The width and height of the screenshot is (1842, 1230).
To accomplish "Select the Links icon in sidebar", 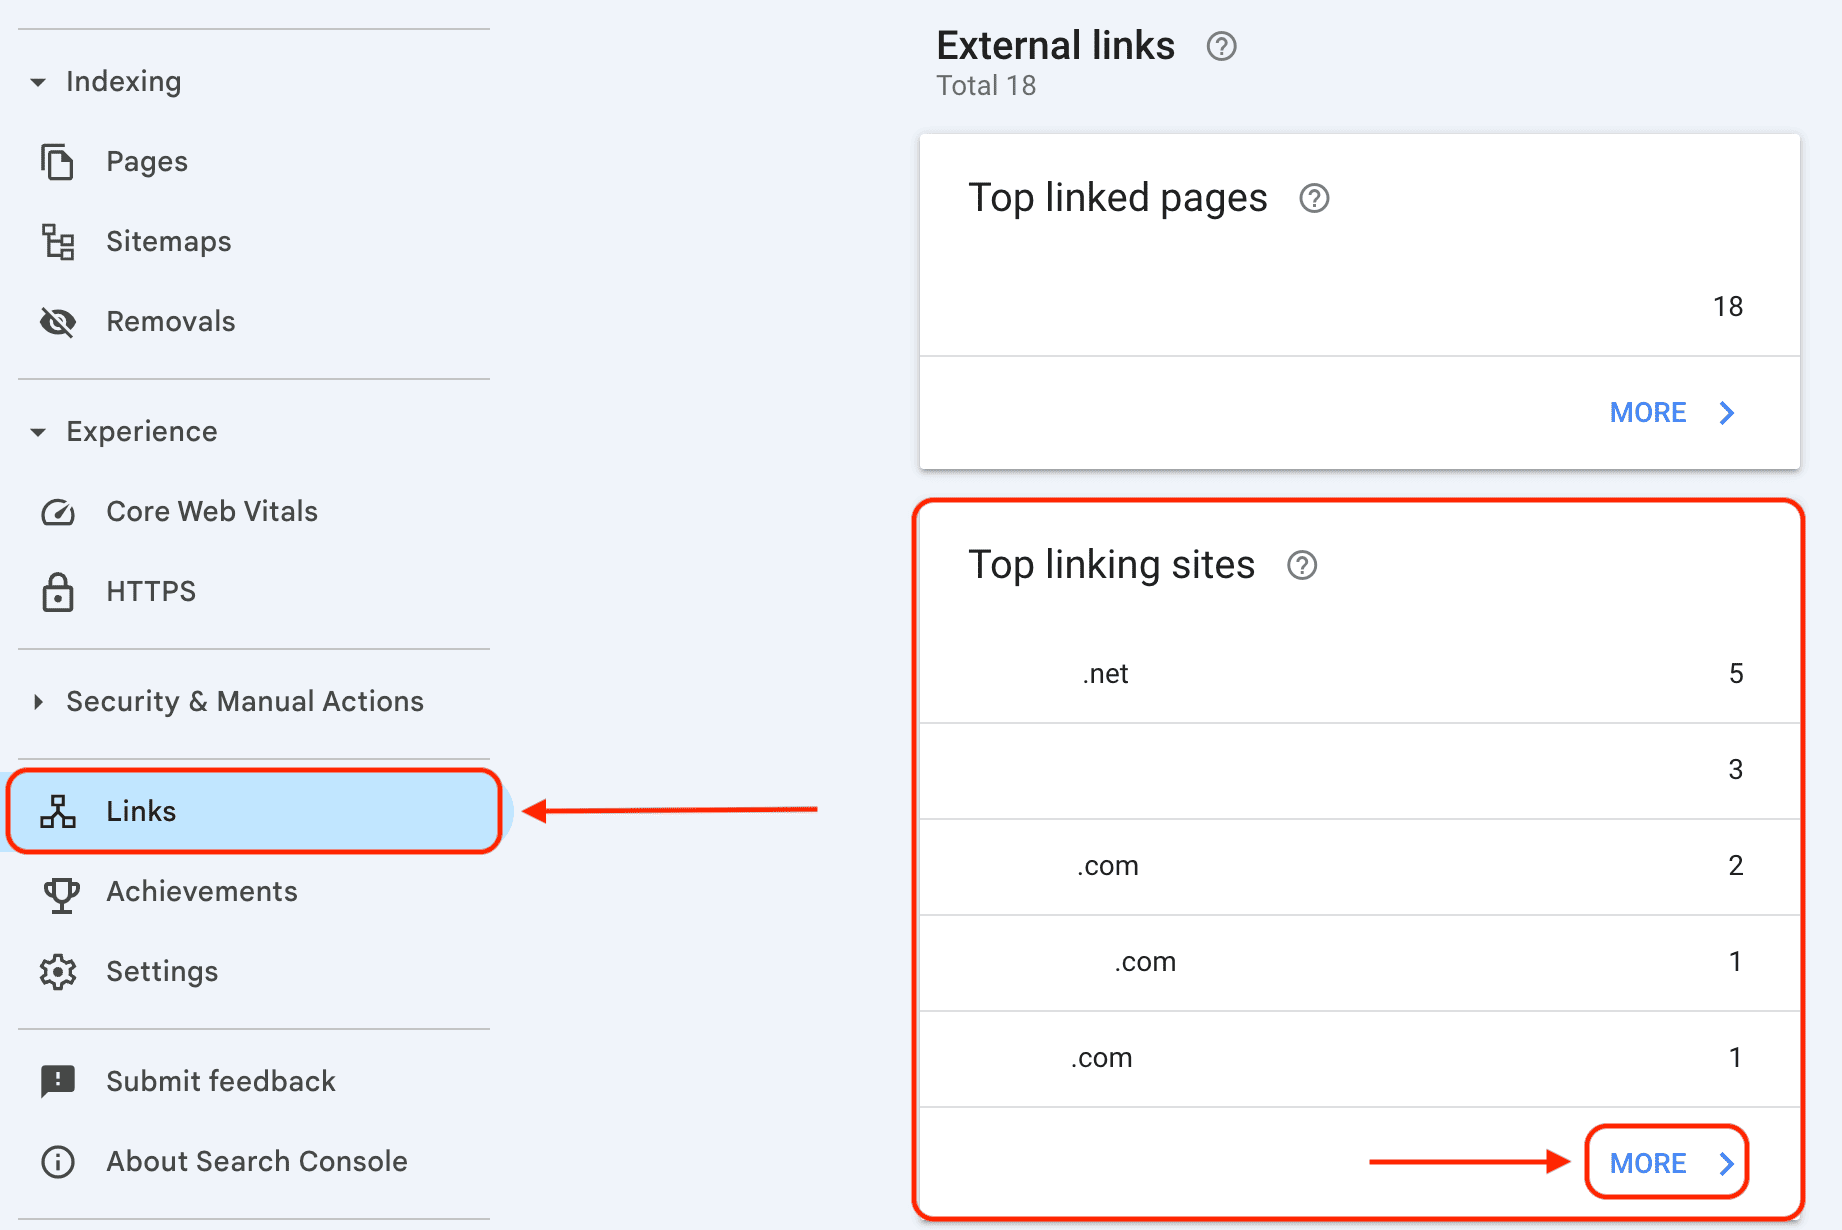I will tap(58, 811).
